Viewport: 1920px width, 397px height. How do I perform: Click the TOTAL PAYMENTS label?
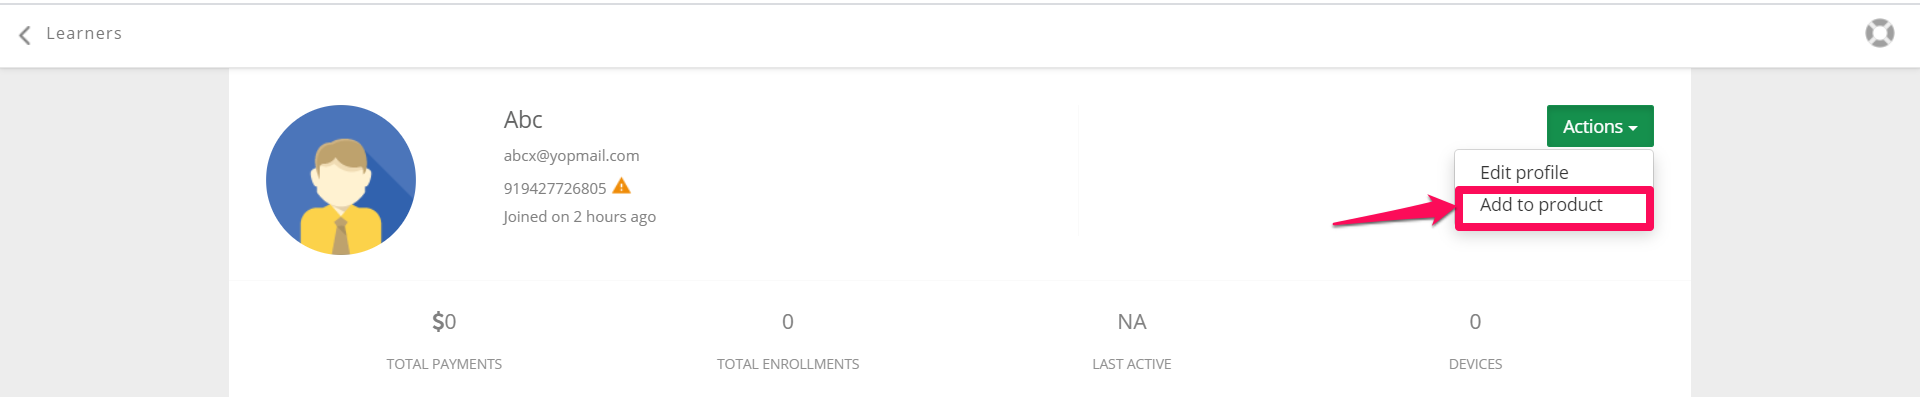[444, 364]
